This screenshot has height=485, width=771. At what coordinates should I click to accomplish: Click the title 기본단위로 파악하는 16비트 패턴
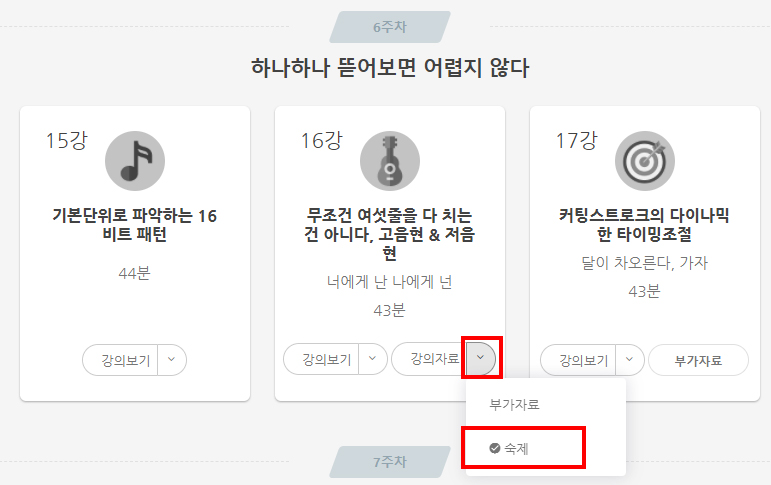point(135,225)
